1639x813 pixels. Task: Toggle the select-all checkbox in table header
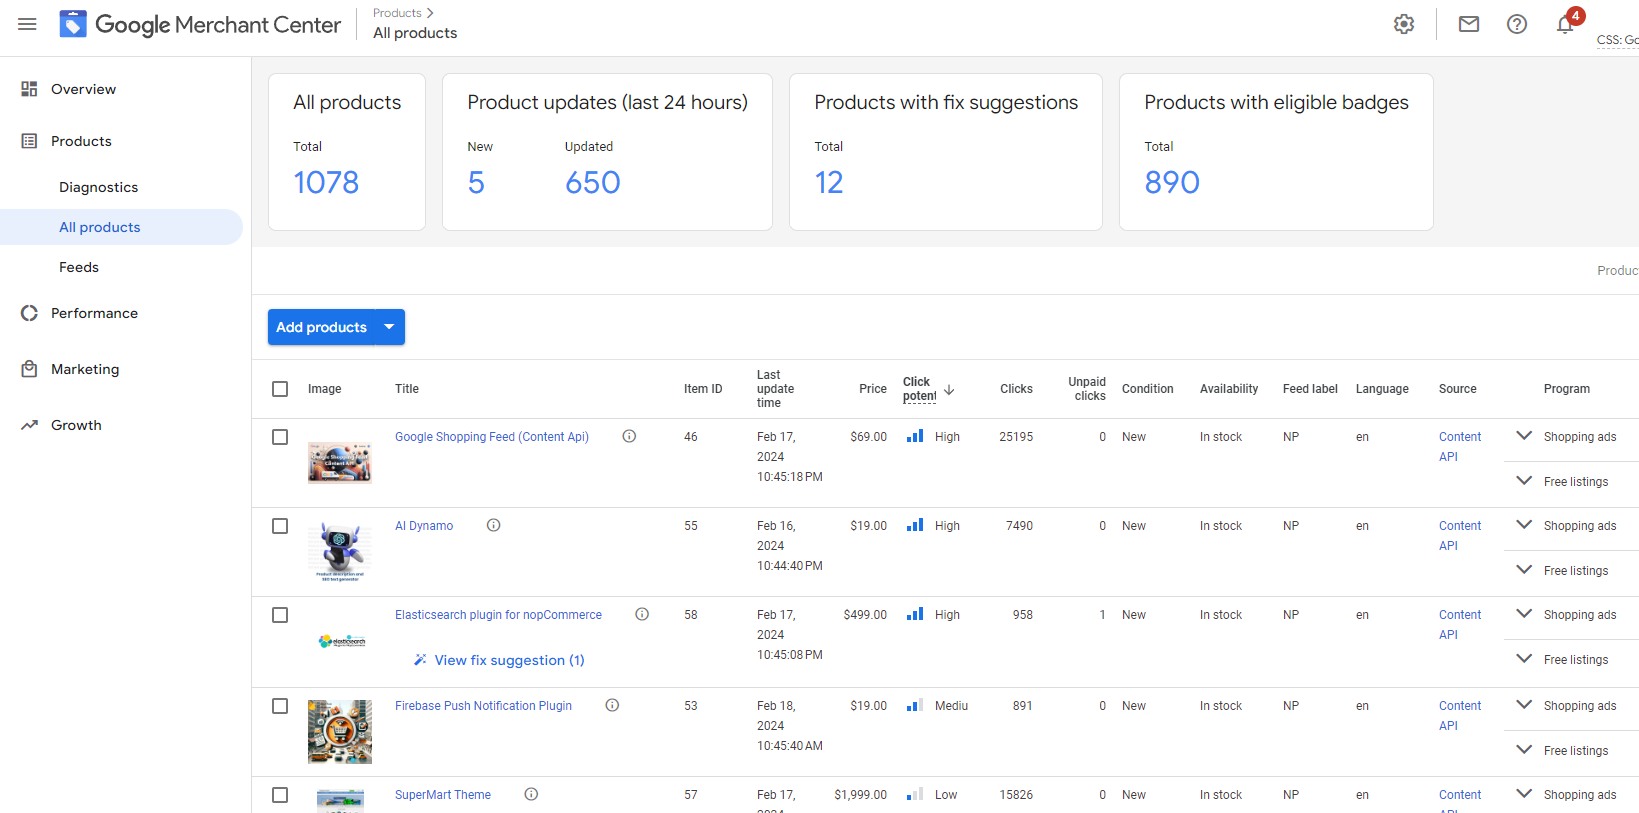pos(280,389)
